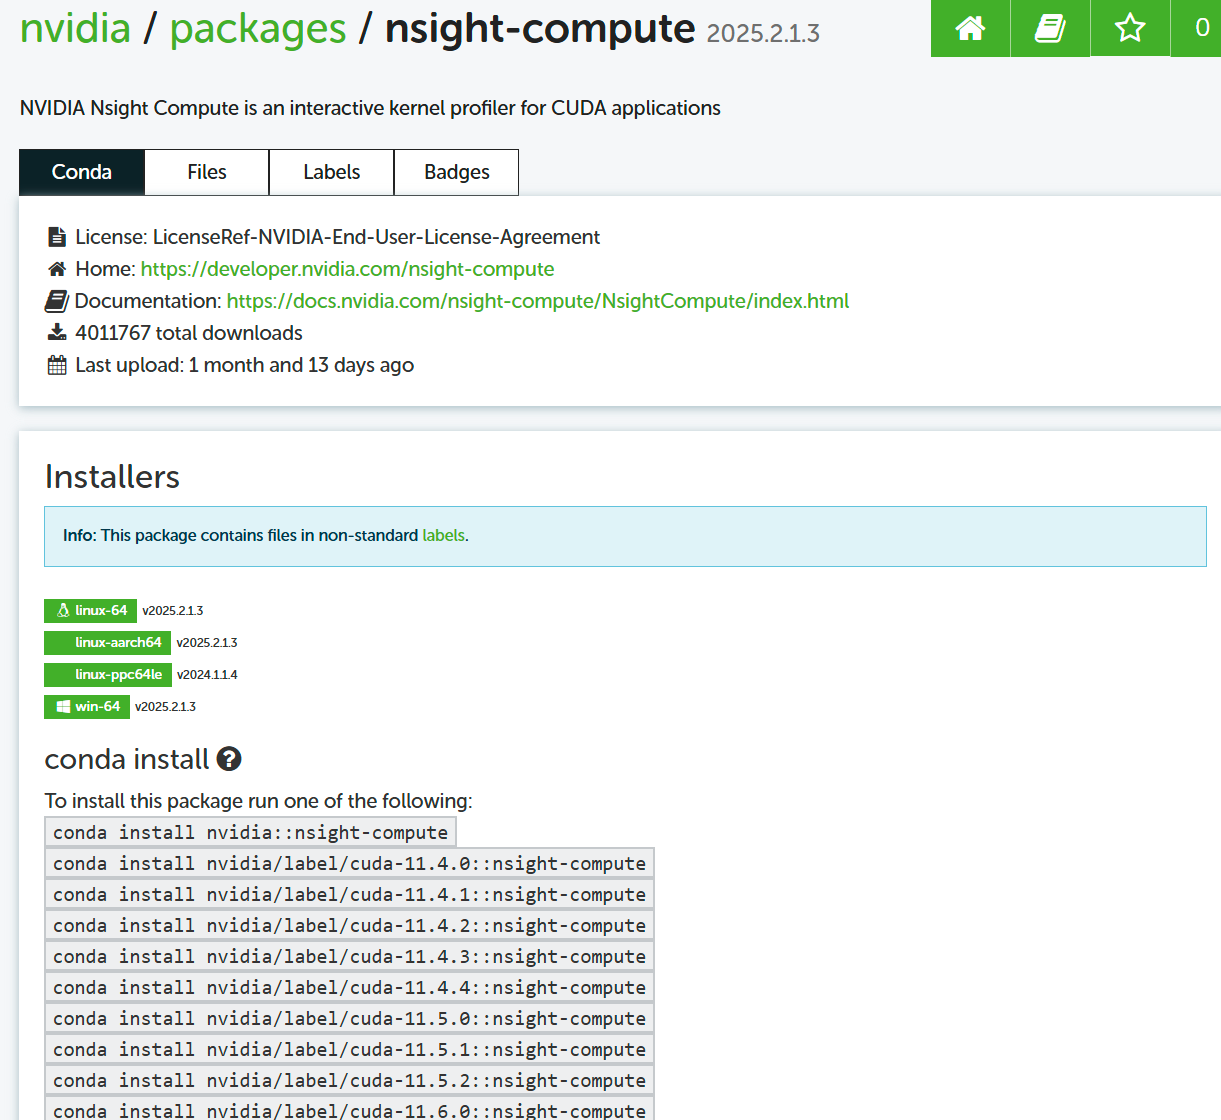Click the book icon beside Documentation
The height and width of the screenshot is (1120, 1221).
pyautogui.click(x=56, y=301)
